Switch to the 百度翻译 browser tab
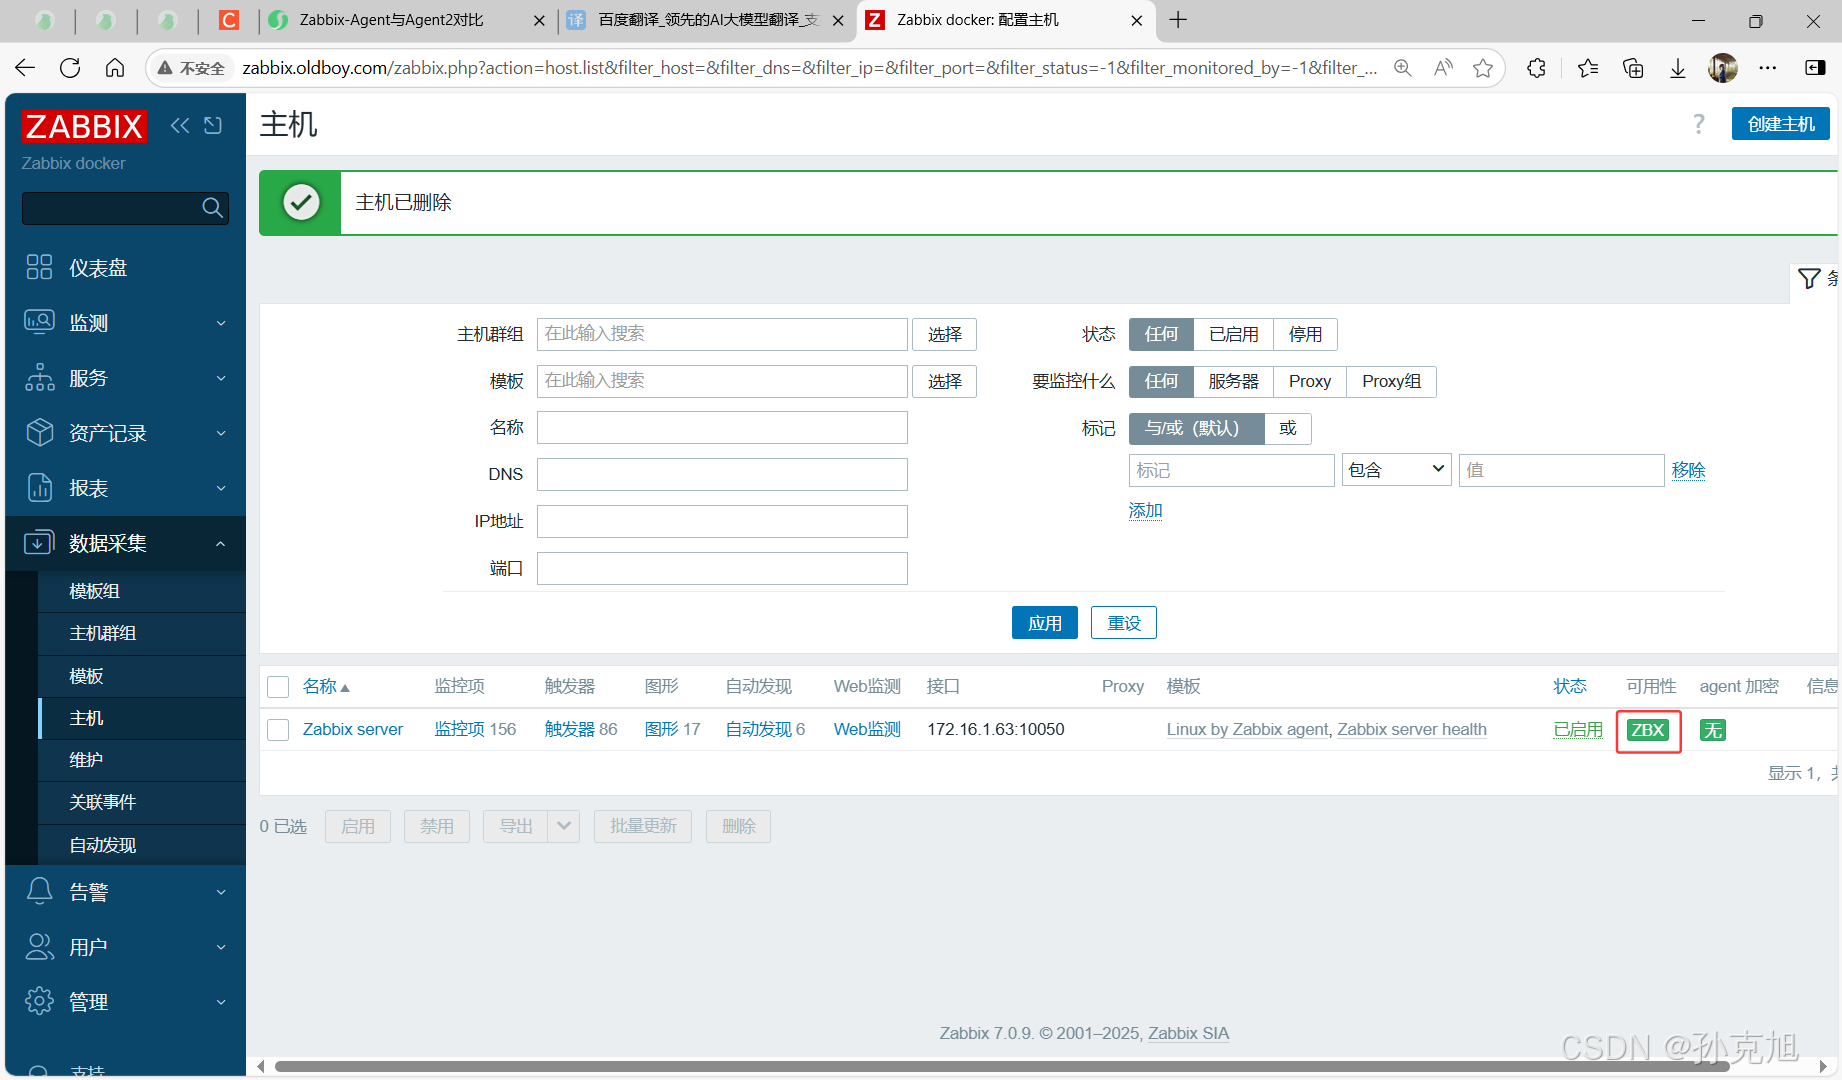 coord(706,20)
